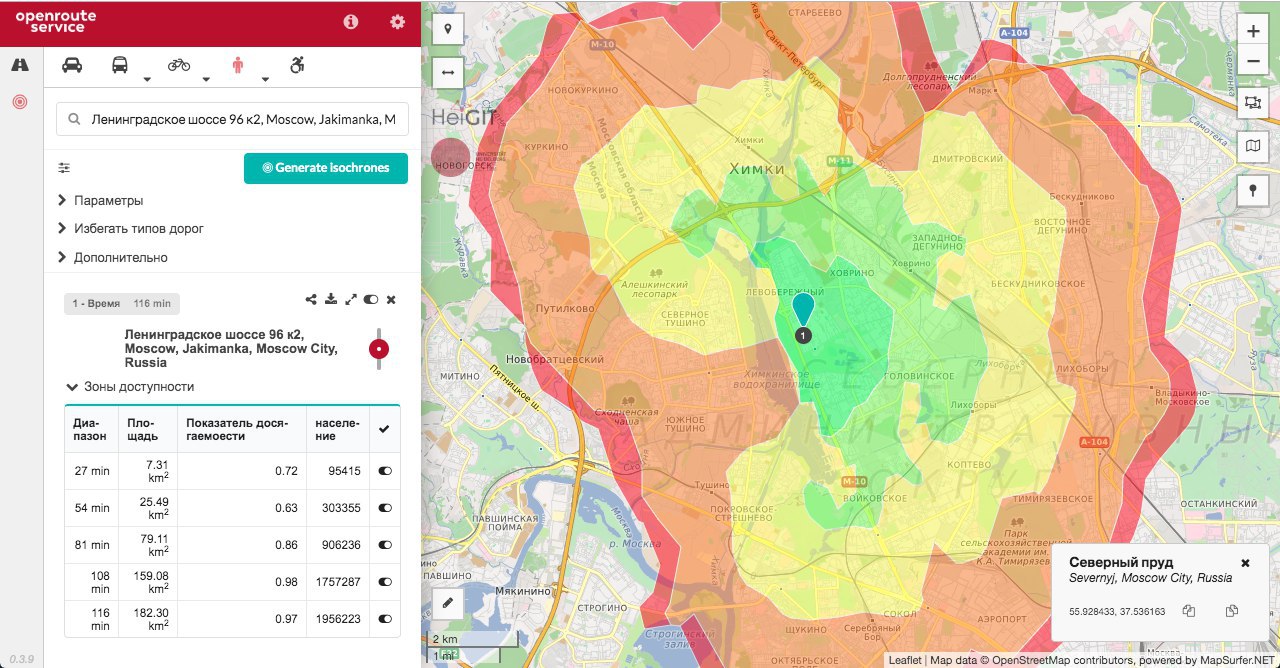
Task: Open the app settings gear
Action: click(x=398, y=22)
